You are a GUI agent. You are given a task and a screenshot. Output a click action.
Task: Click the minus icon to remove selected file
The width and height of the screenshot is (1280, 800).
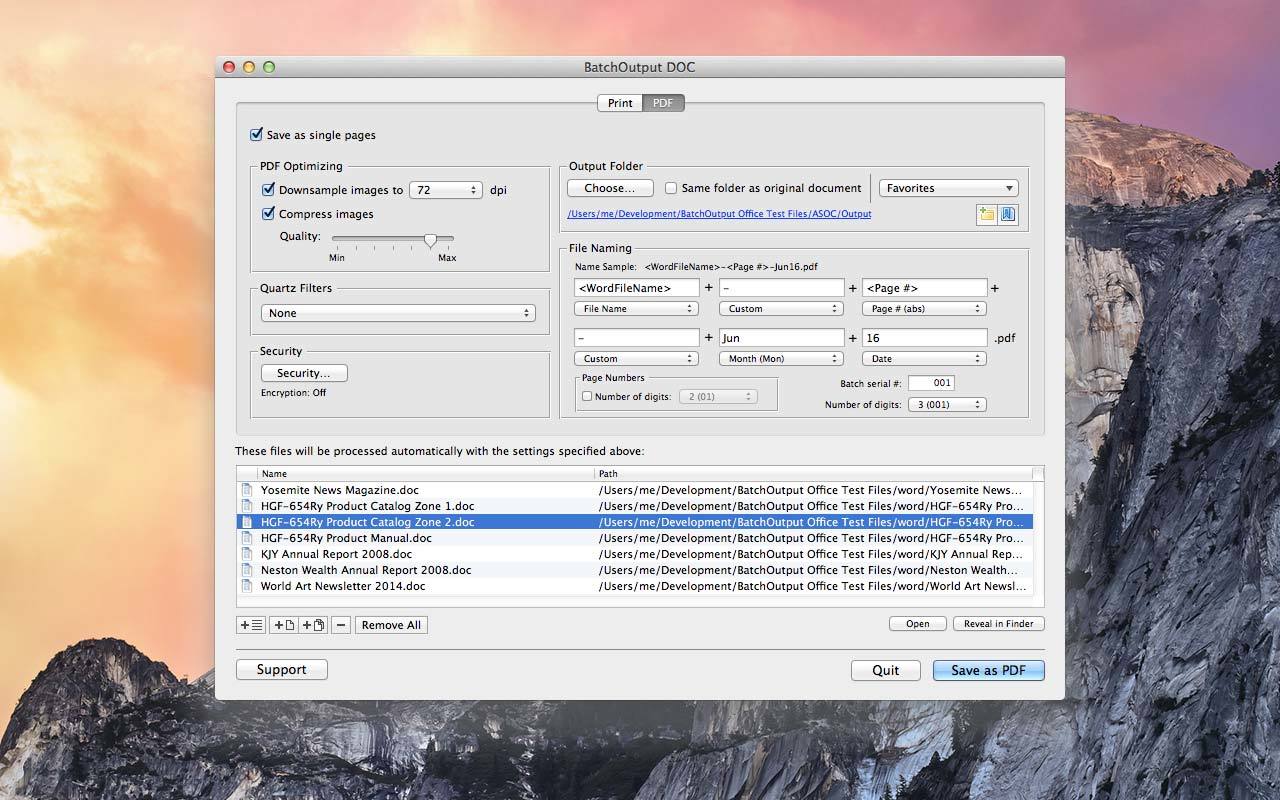(x=340, y=624)
